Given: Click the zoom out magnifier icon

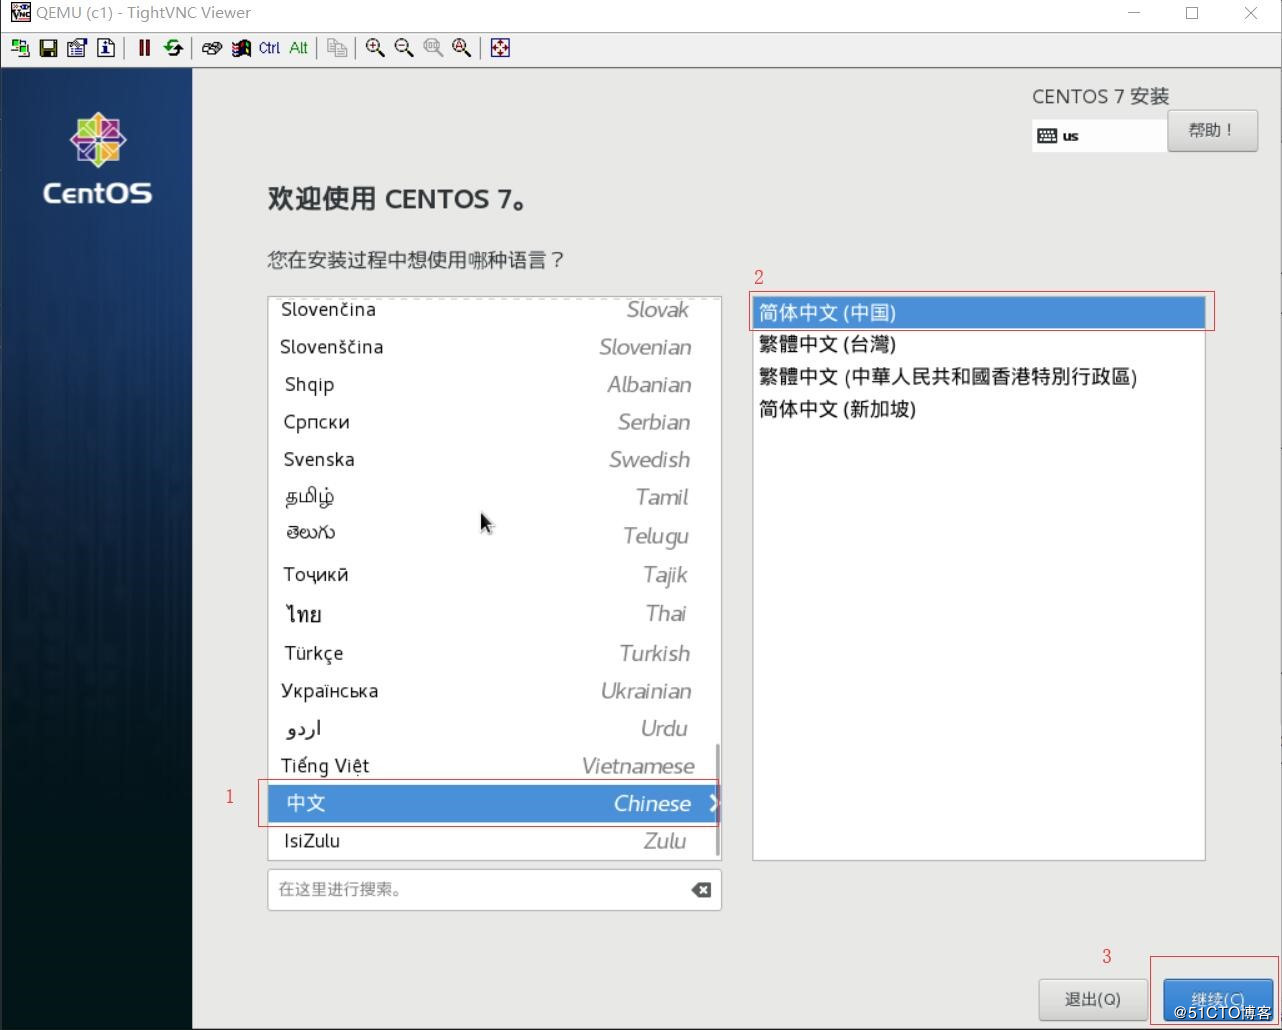Looking at the screenshot, I should 404,48.
